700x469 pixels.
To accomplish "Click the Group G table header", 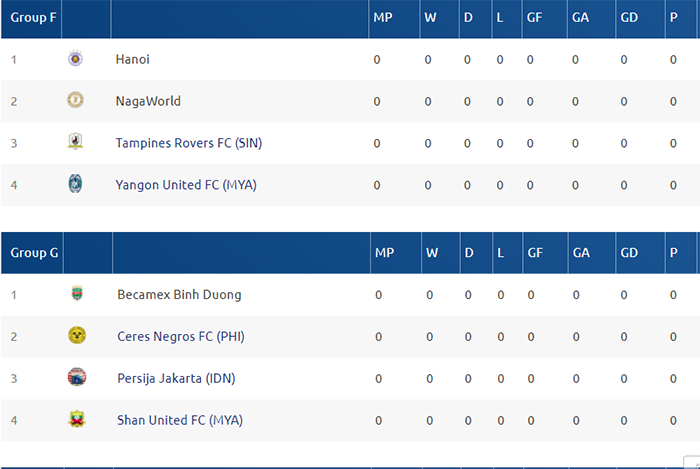I will (34, 253).
